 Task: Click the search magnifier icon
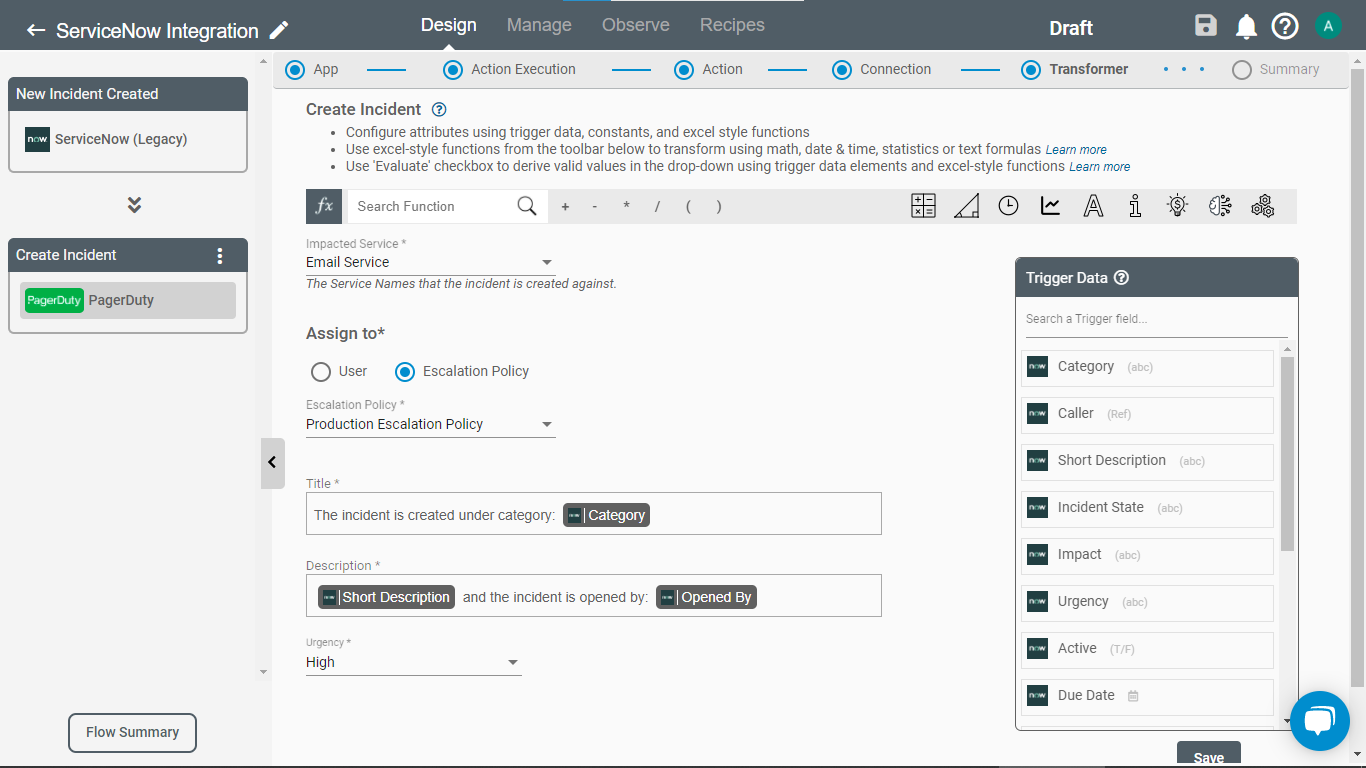[527, 206]
